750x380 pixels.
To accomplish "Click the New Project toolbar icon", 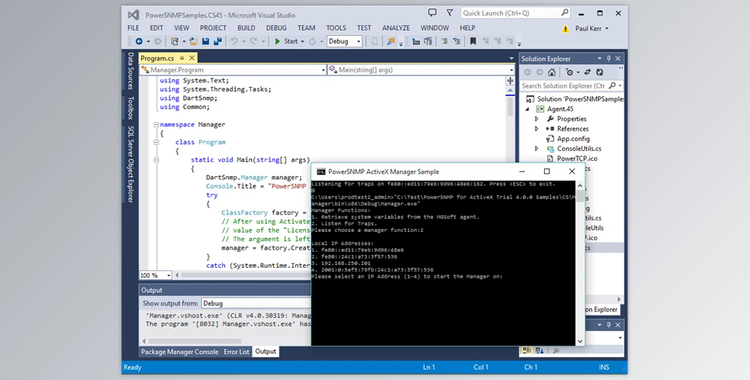I will point(175,42).
